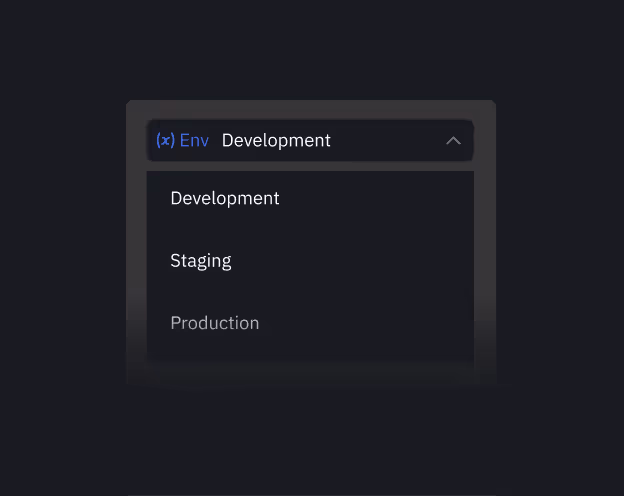The image size is (624, 496).
Task: Collapse the dropdown using the chevron arrow
Action: (x=453, y=141)
